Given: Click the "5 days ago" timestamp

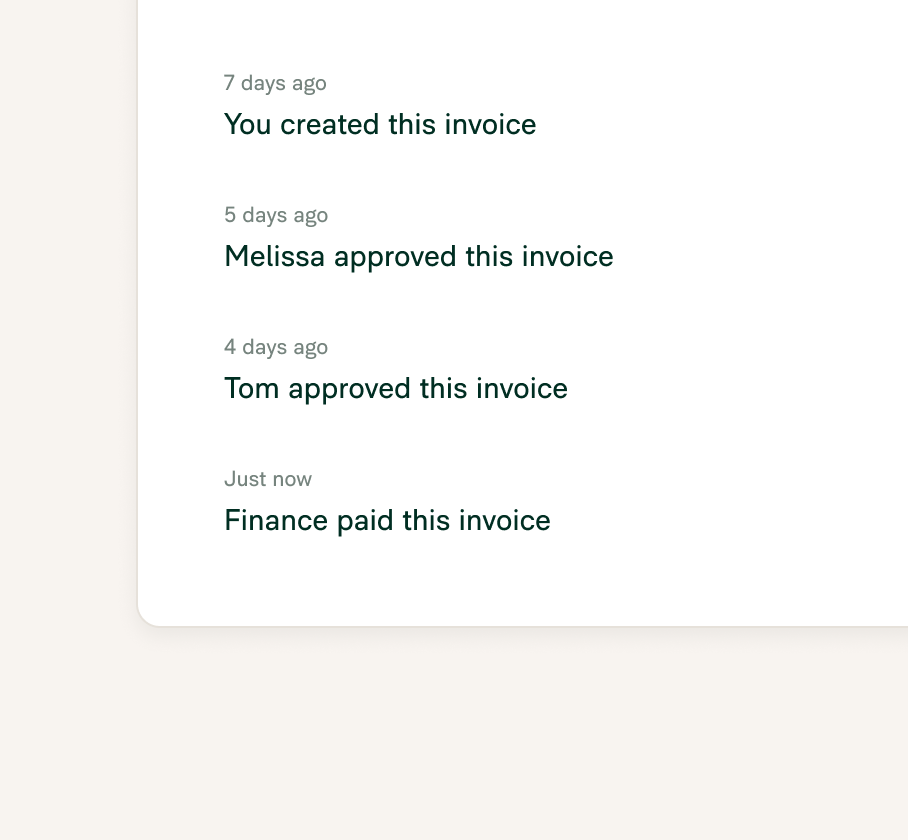Looking at the screenshot, I should click(x=276, y=215).
